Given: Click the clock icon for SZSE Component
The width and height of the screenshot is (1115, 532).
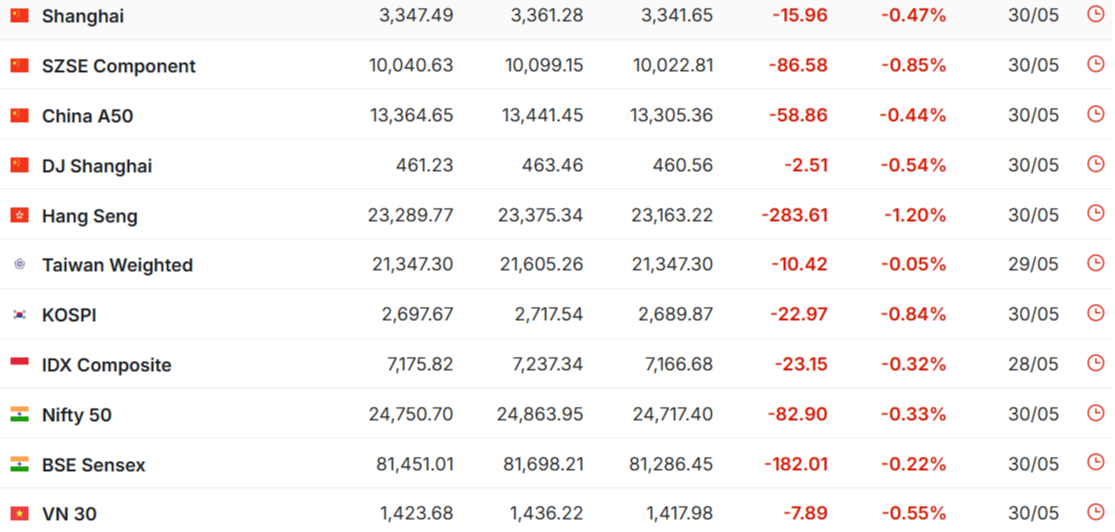Looking at the screenshot, I should pyautogui.click(x=1095, y=64).
